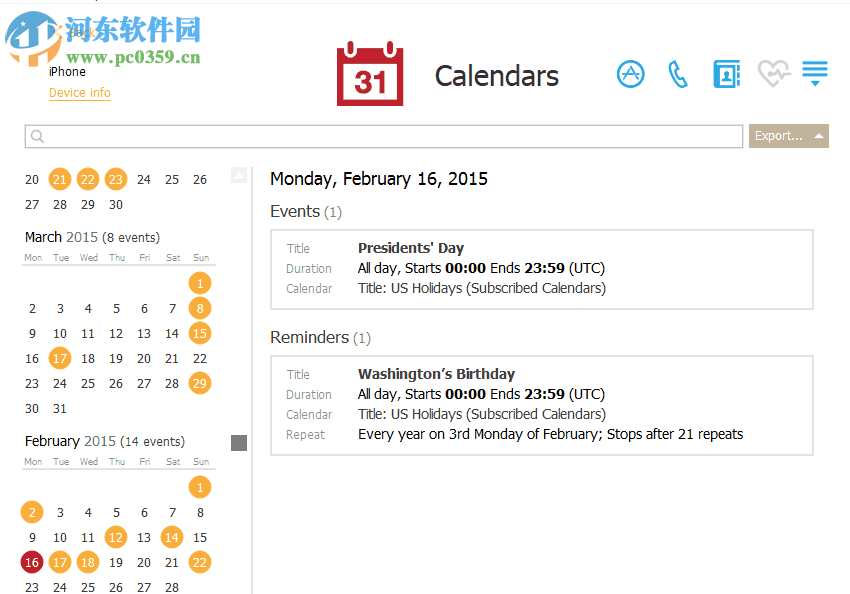
Task: Click the February 2015 month heading
Action: [x=70, y=441]
